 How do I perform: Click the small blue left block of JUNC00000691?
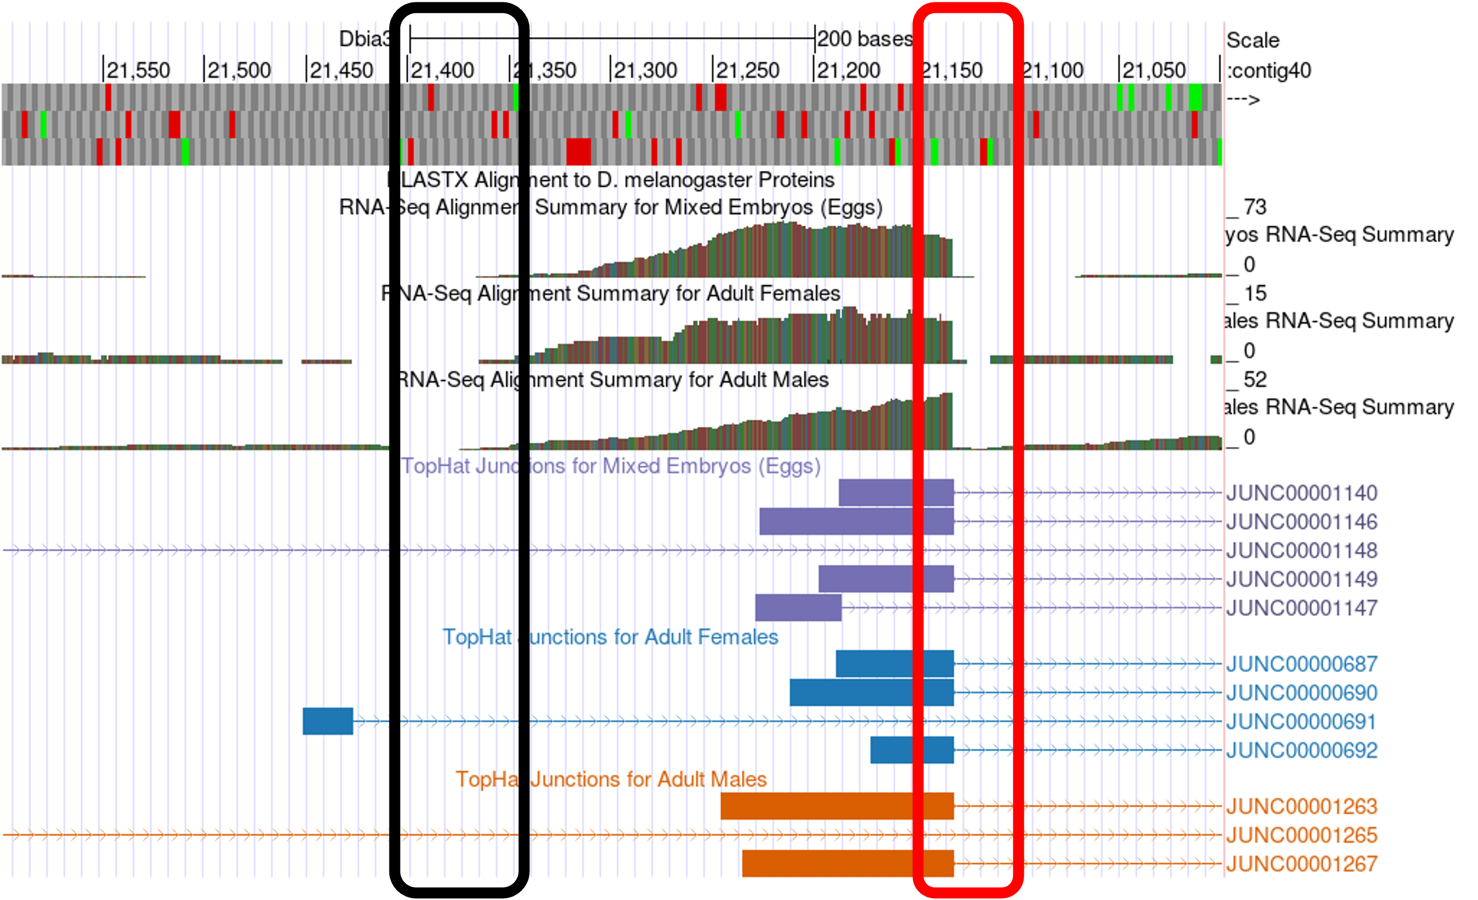(328, 721)
